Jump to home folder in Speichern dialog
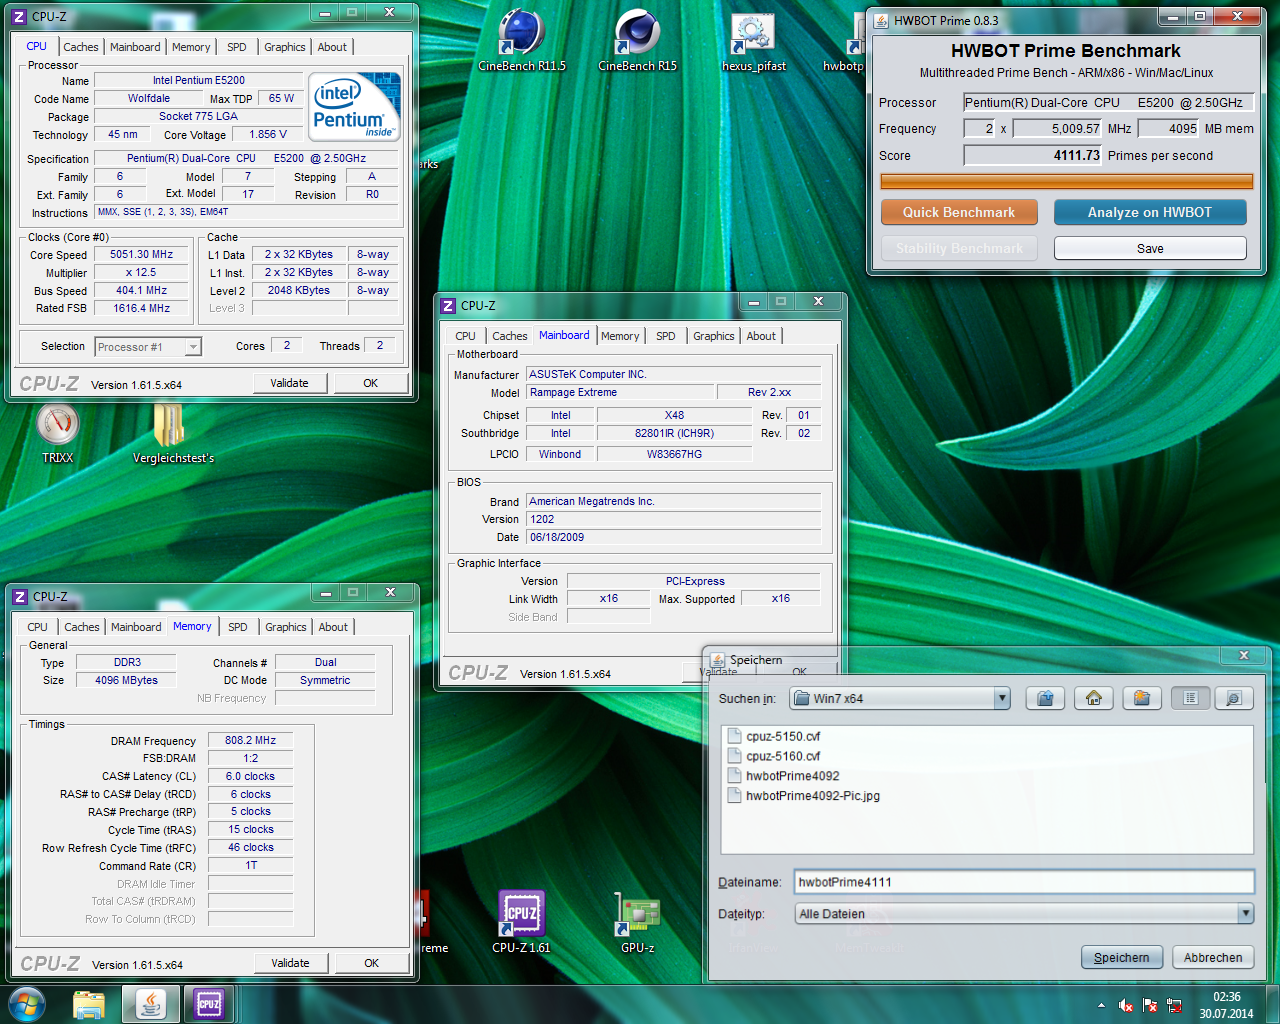Image resolution: width=1280 pixels, height=1024 pixels. [x=1094, y=698]
